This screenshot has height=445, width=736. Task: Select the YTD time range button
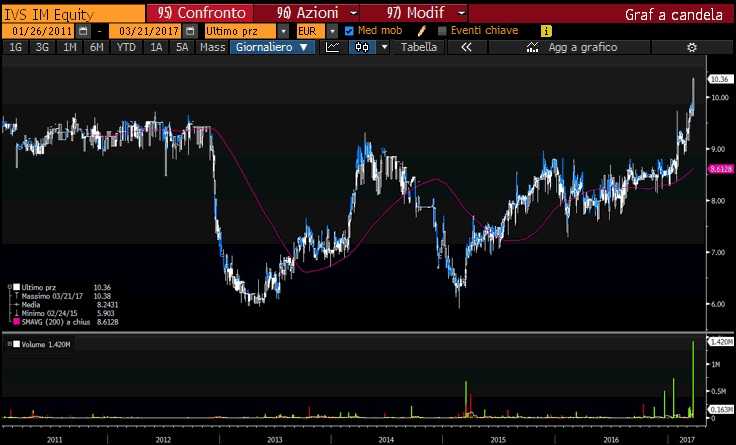coord(126,47)
